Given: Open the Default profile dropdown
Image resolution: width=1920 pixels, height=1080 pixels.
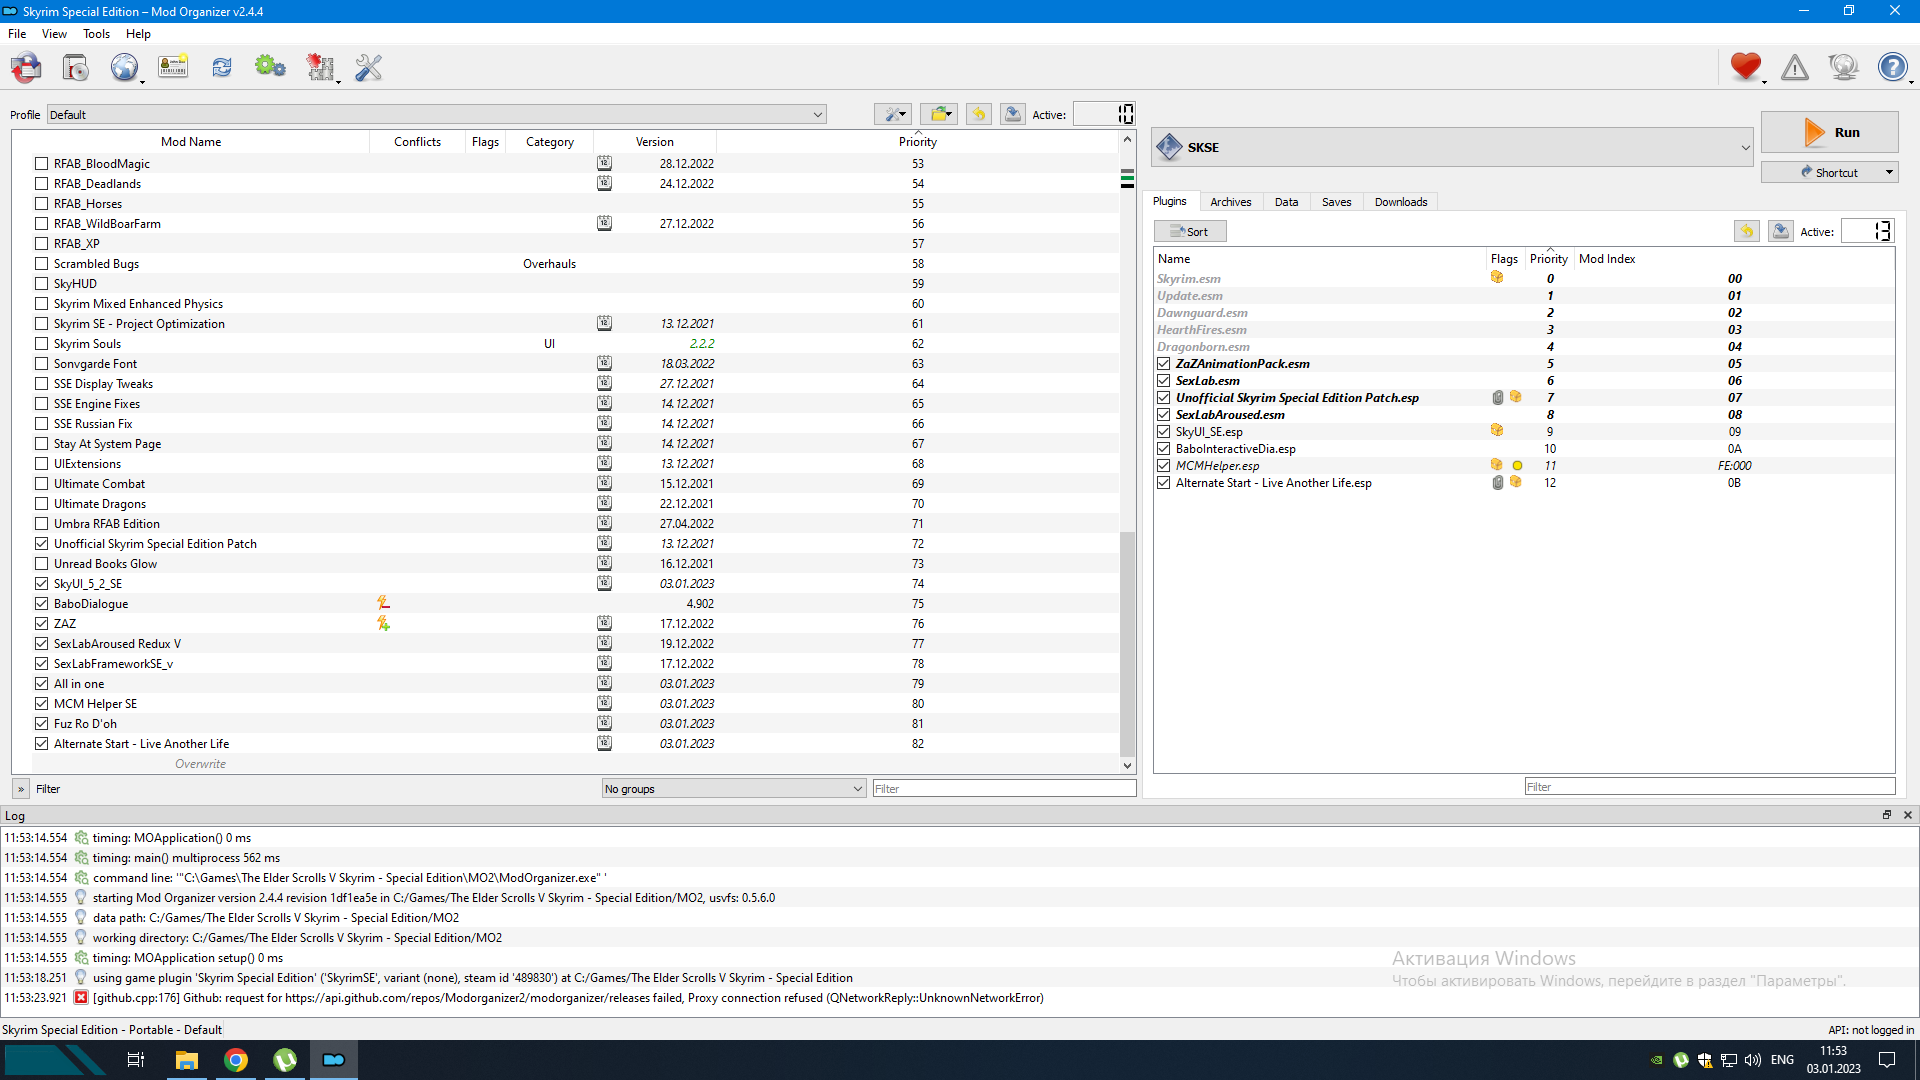Looking at the screenshot, I should [x=437, y=115].
